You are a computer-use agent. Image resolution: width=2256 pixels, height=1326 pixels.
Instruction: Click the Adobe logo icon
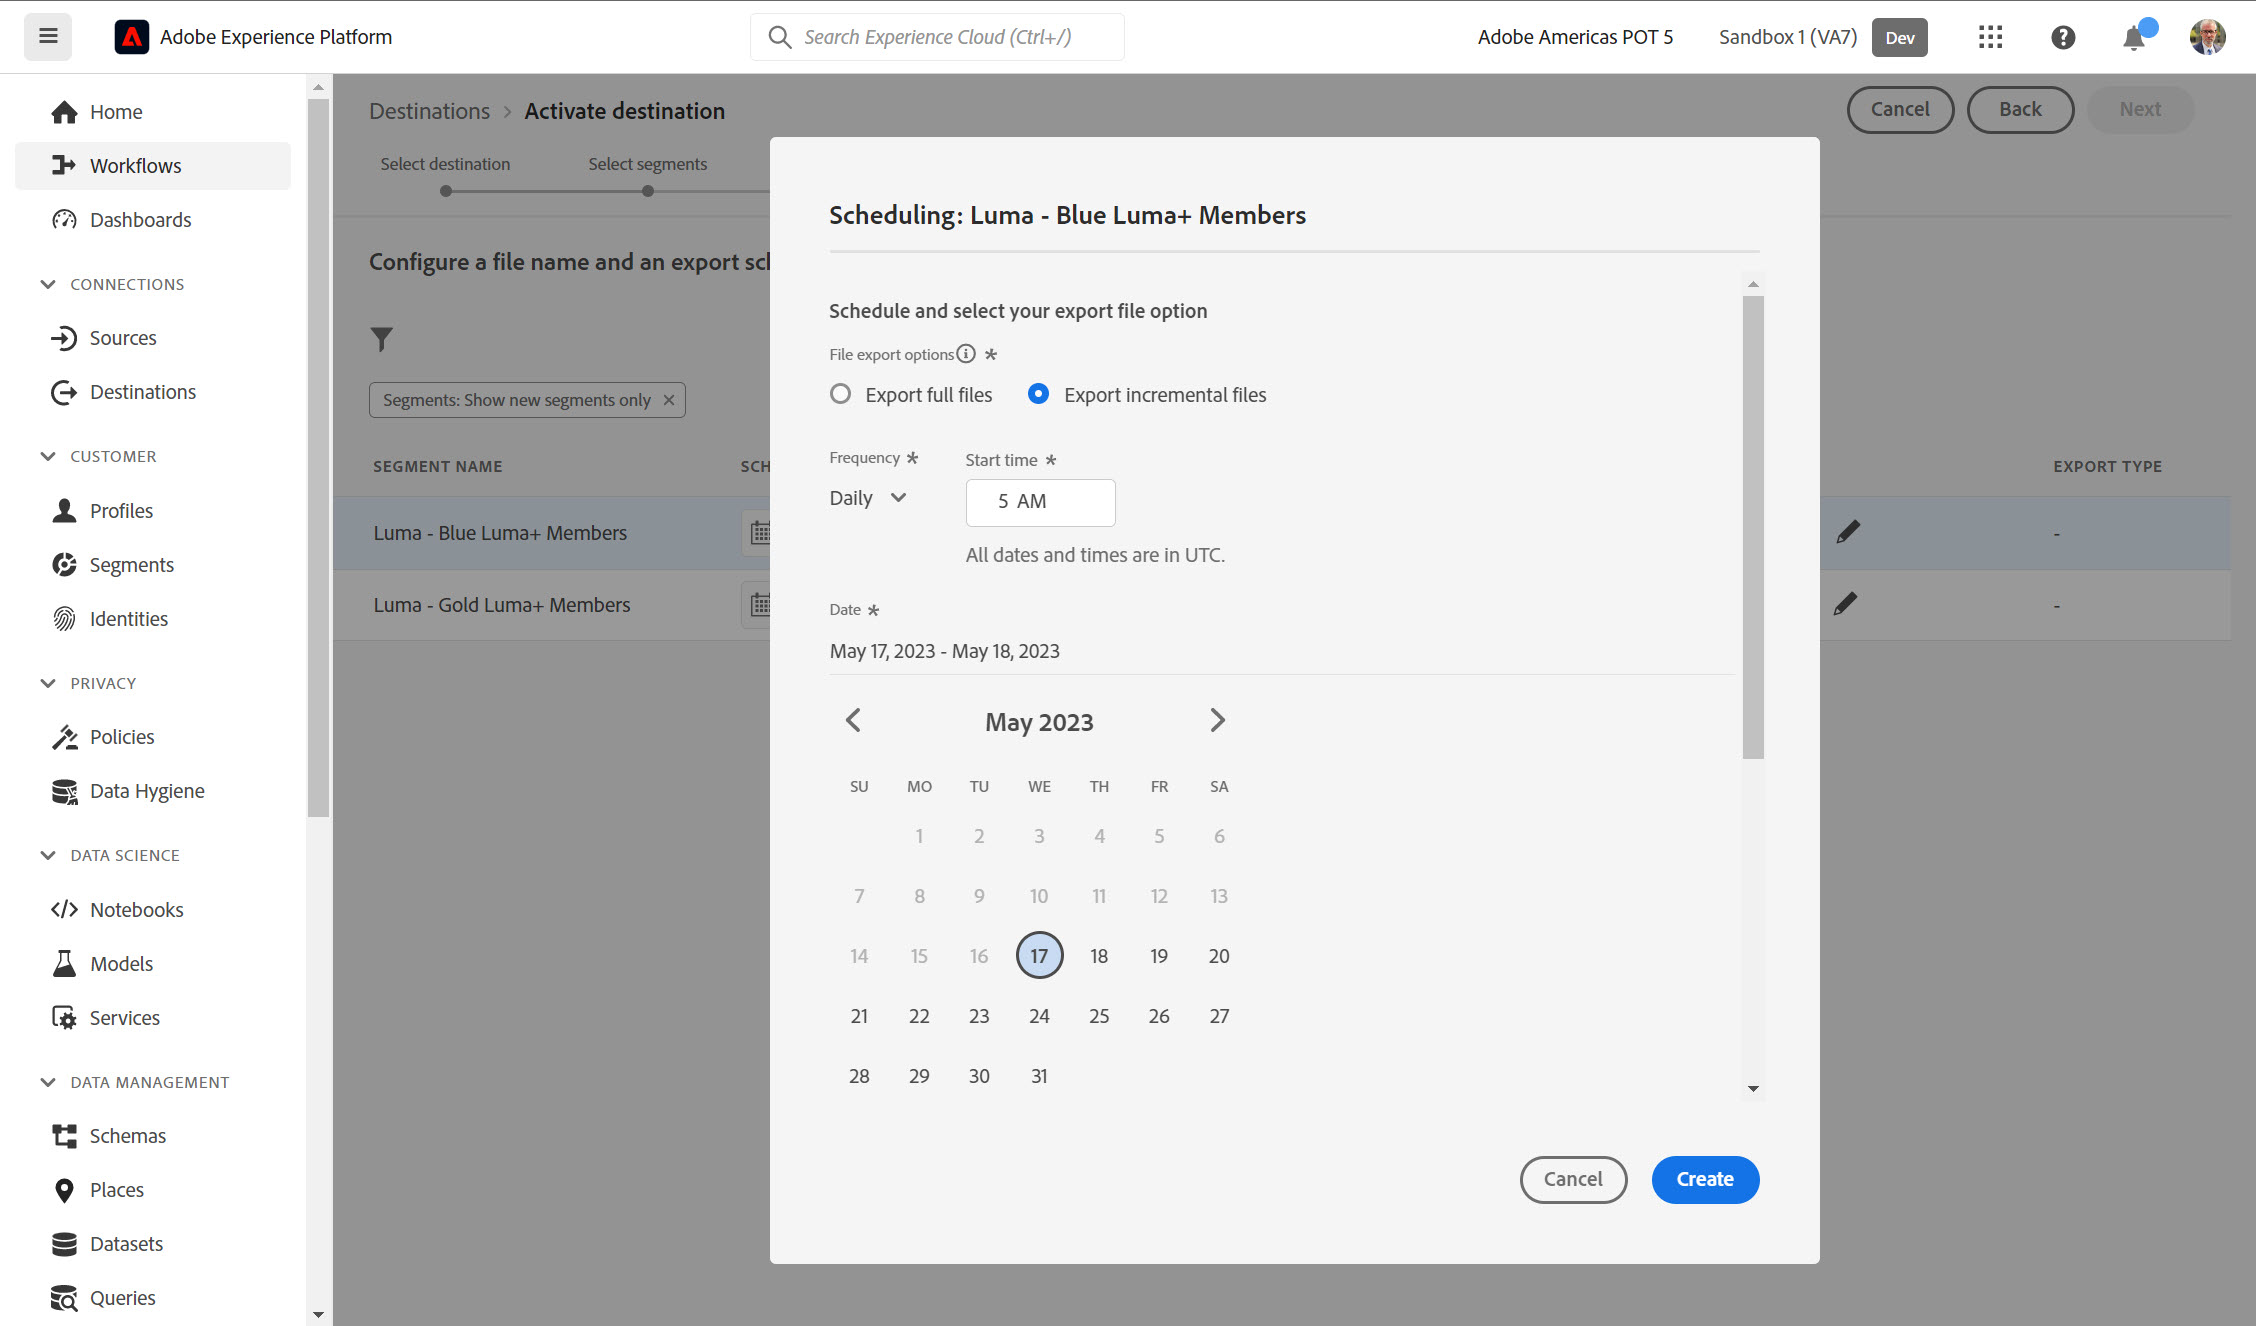[132, 37]
